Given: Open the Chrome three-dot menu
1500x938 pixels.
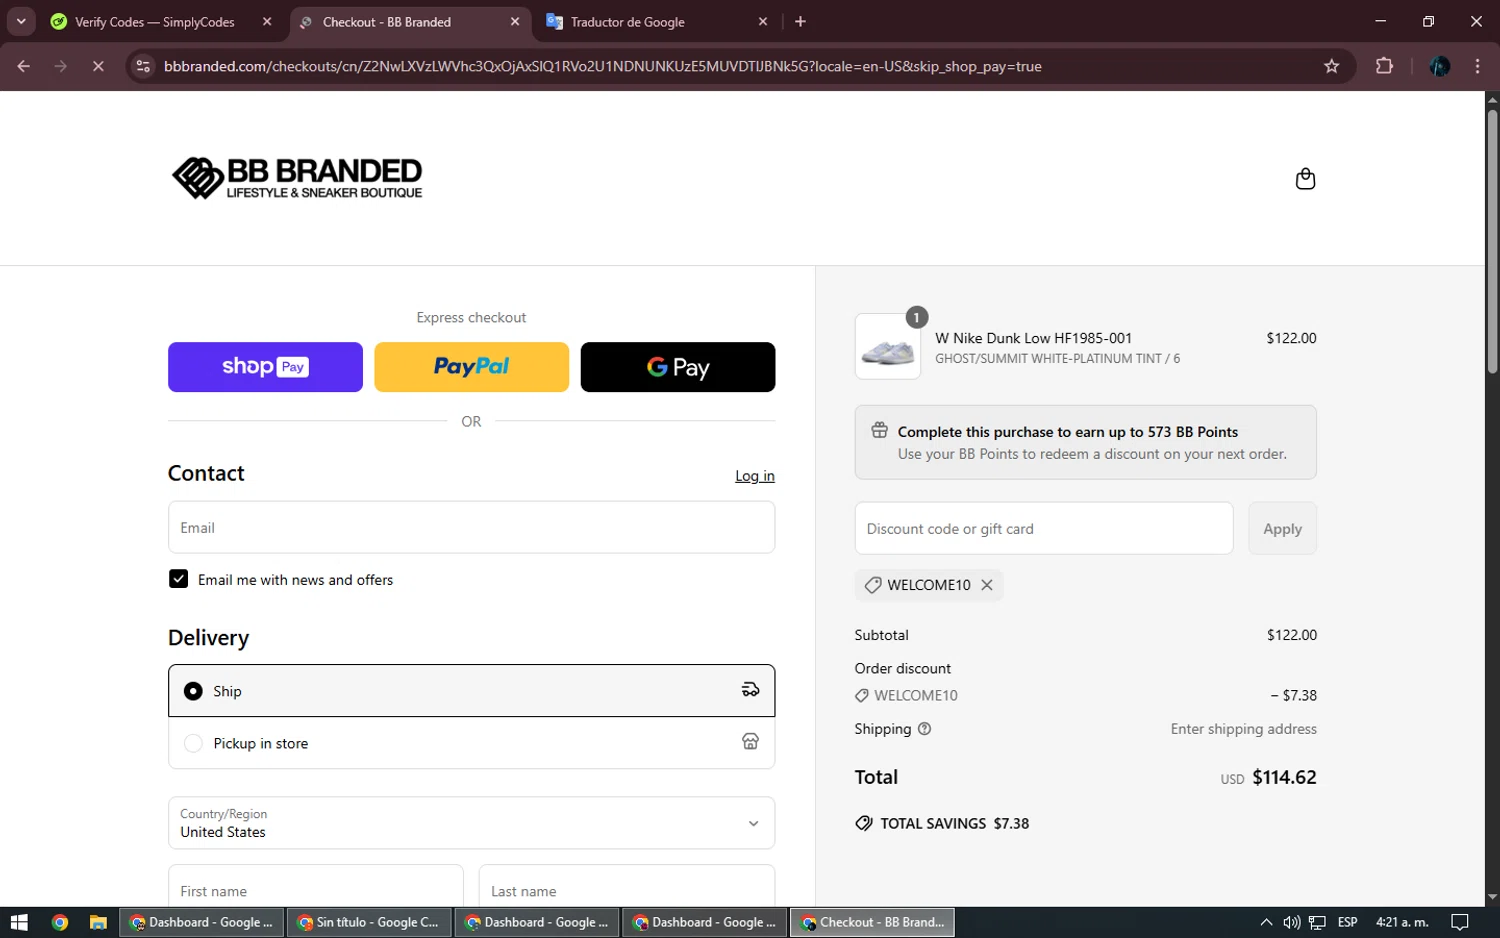Looking at the screenshot, I should point(1478,66).
